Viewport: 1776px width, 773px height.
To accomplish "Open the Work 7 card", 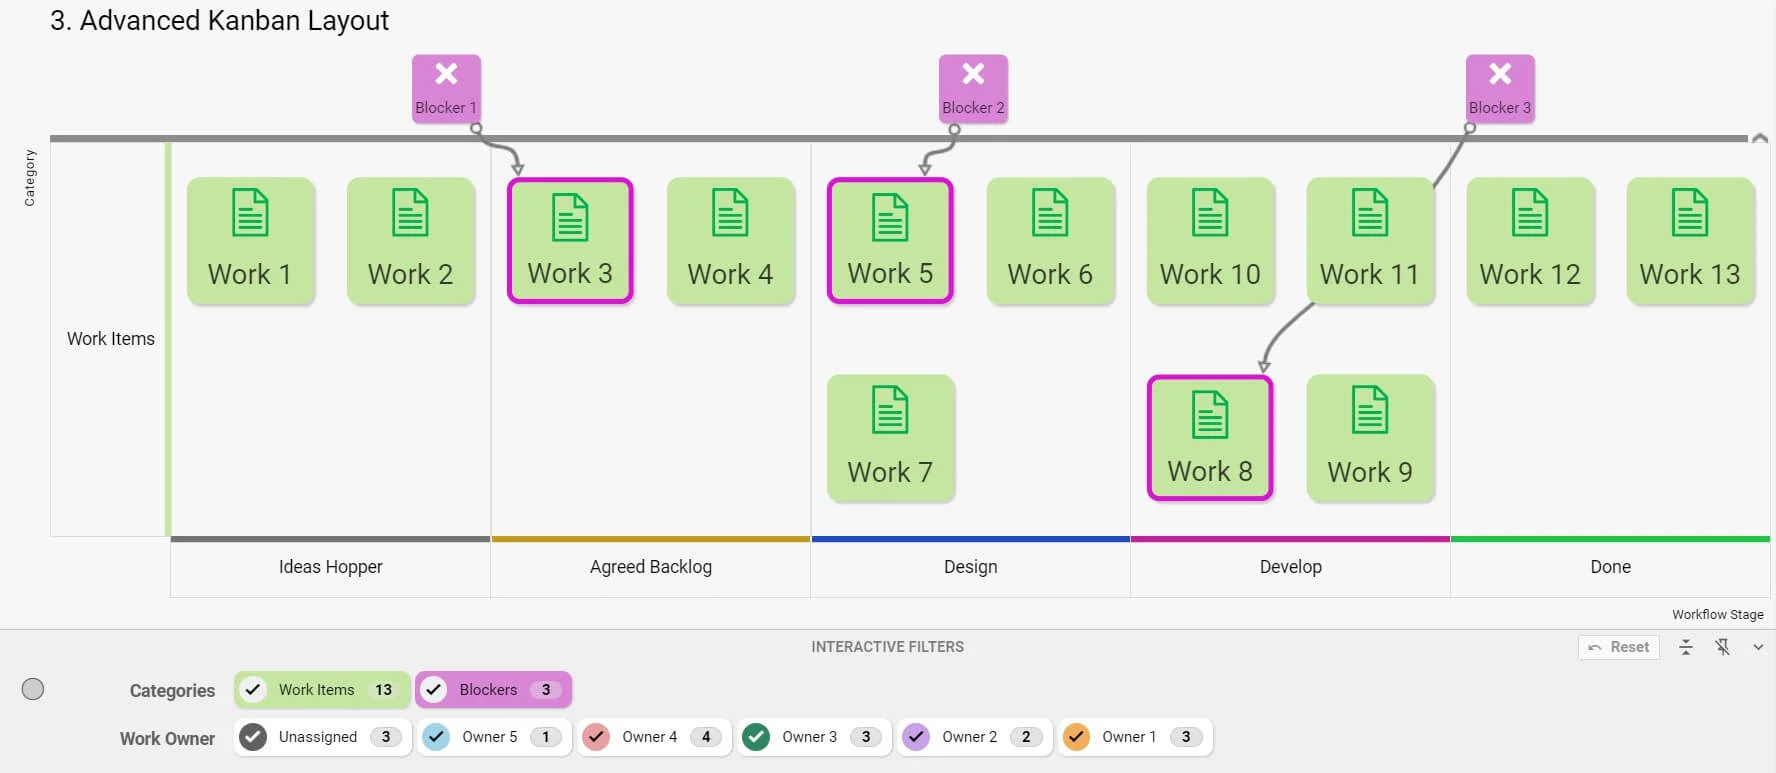I will click(x=890, y=438).
